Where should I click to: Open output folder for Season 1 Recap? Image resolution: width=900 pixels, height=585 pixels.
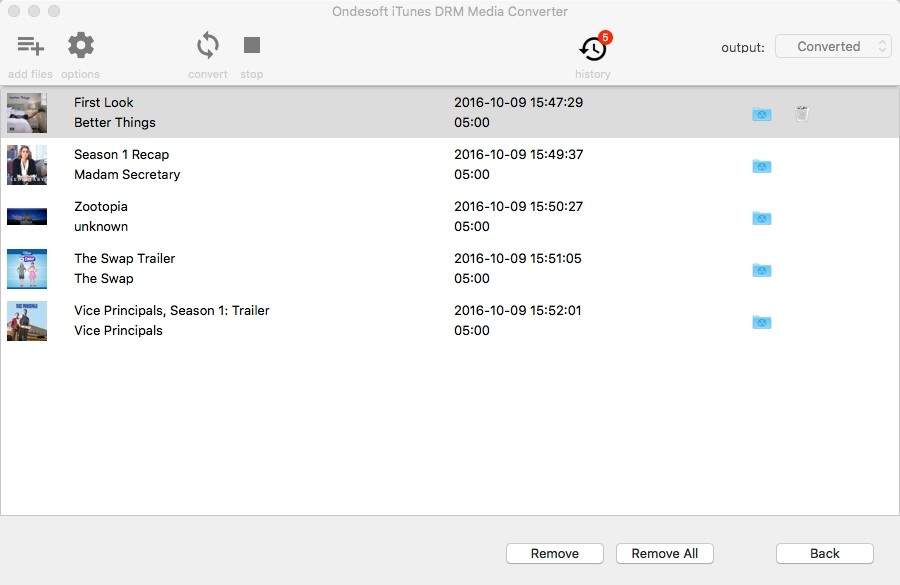762,166
